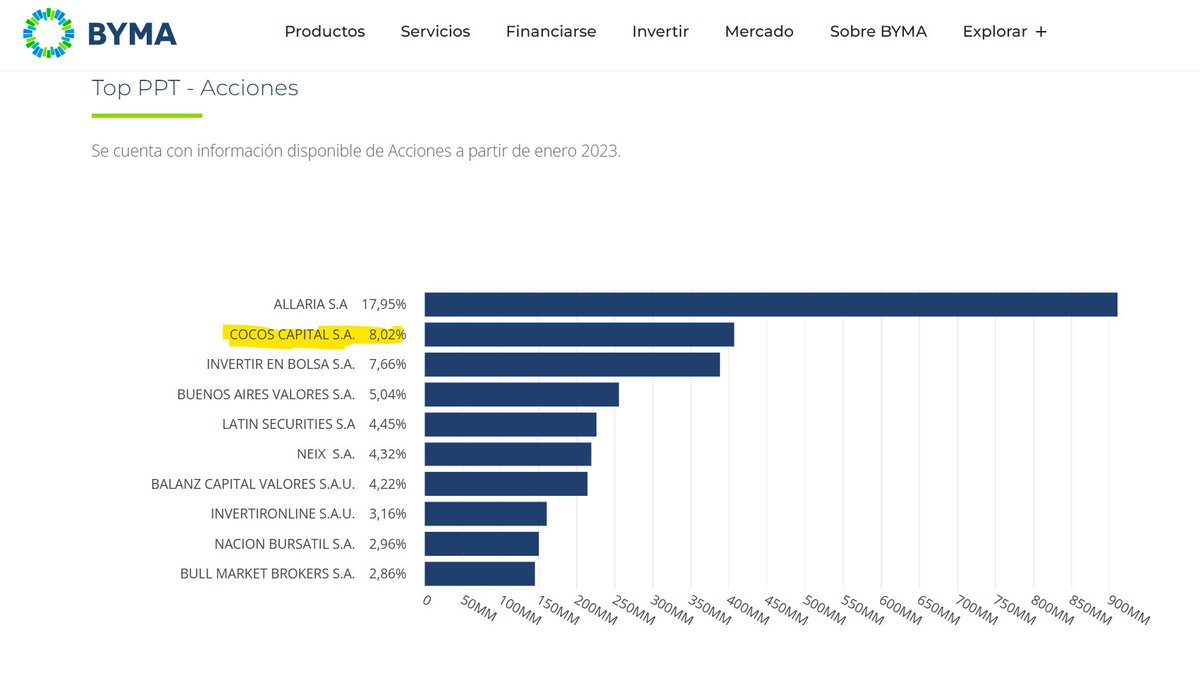This screenshot has width=1200, height=680.
Task: Select the COCOS CAPITAL S.A. label
Action: coord(292,334)
